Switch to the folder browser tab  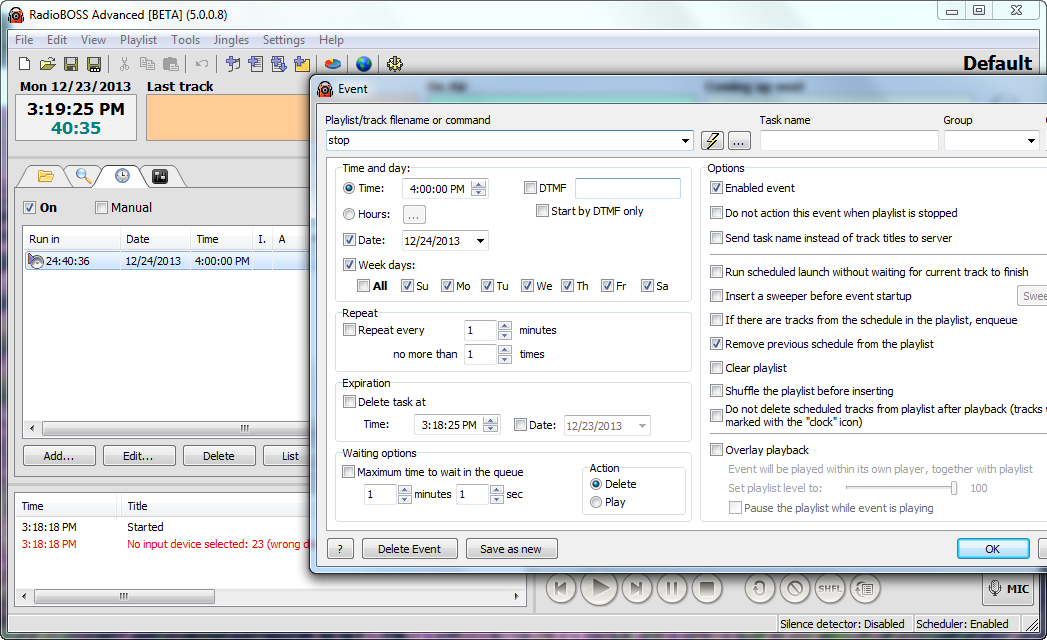[x=45, y=176]
